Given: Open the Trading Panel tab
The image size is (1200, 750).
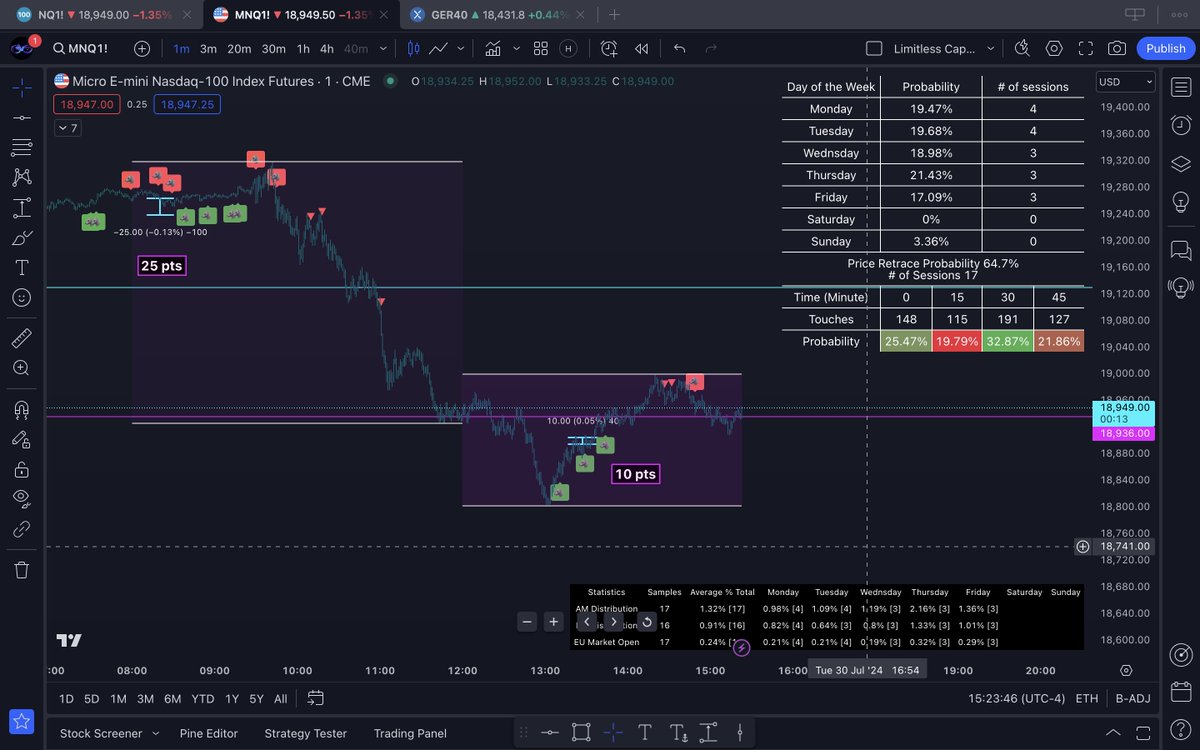Looking at the screenshot, I should pyautogui.click(x=410, y=733).
